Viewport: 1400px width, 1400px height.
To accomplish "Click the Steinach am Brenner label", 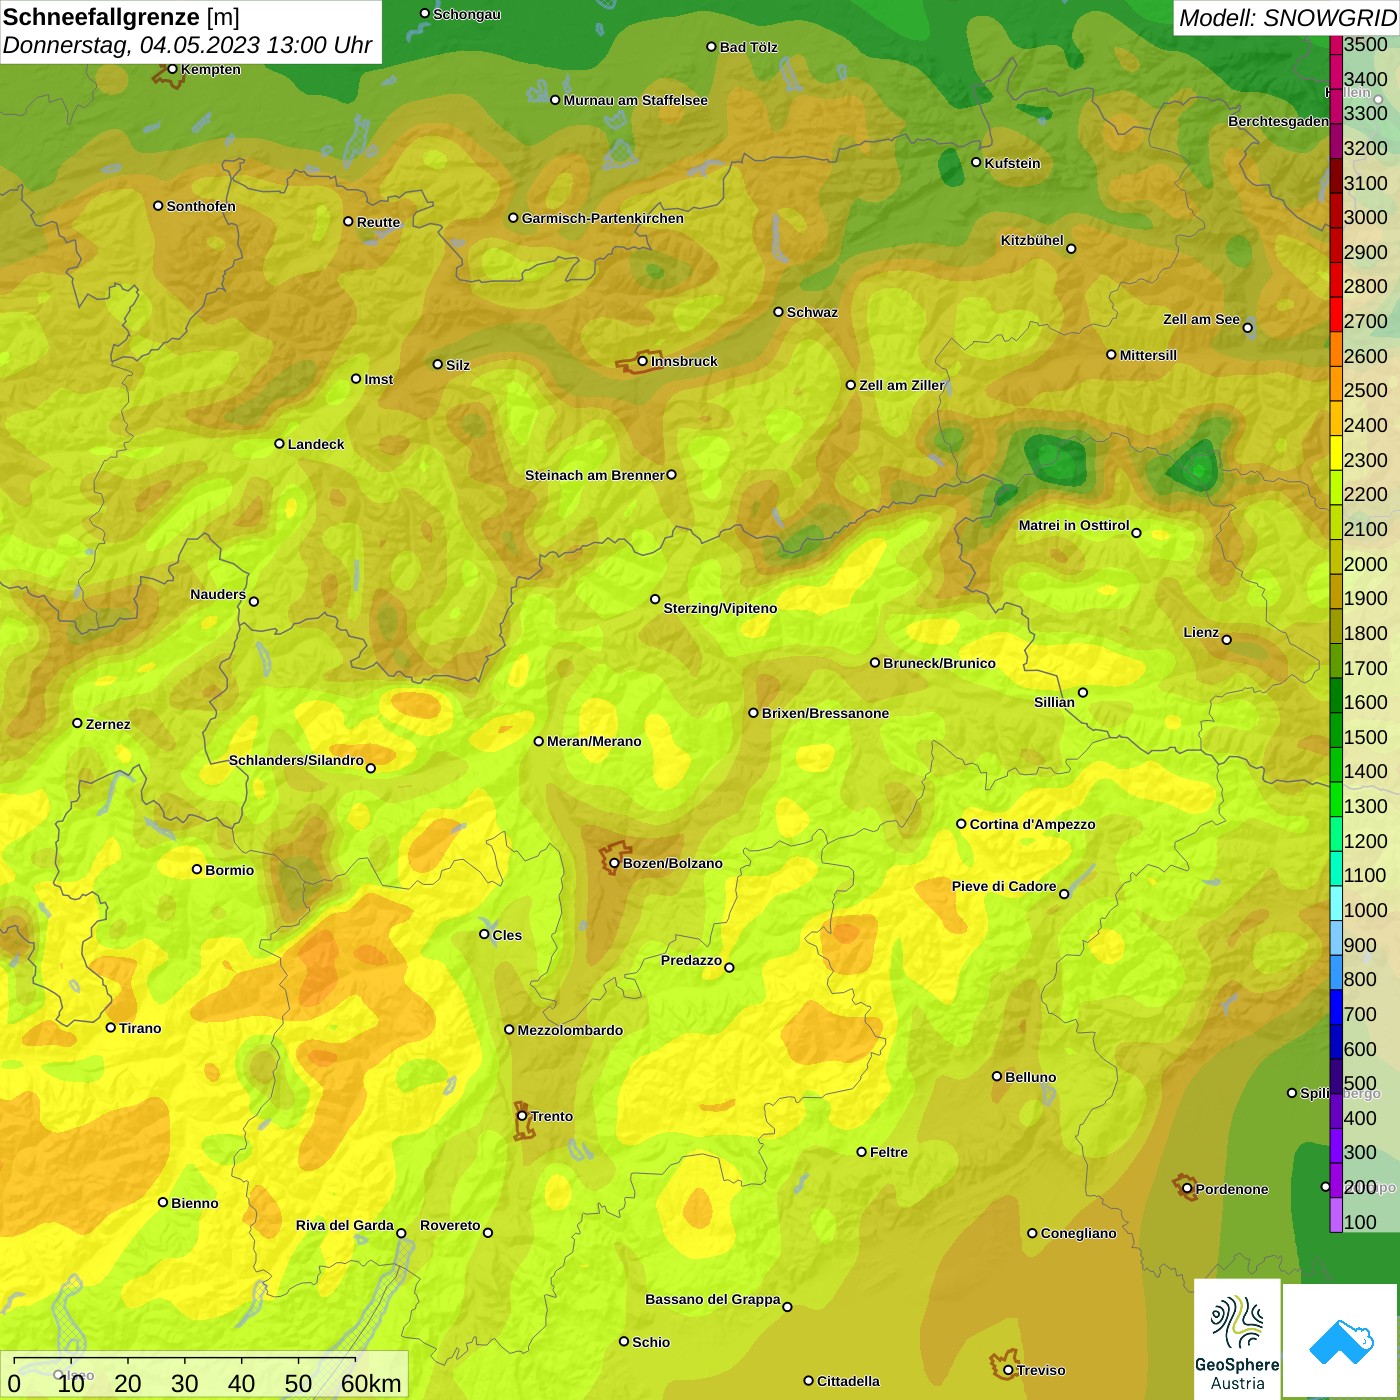I will 594,475.
